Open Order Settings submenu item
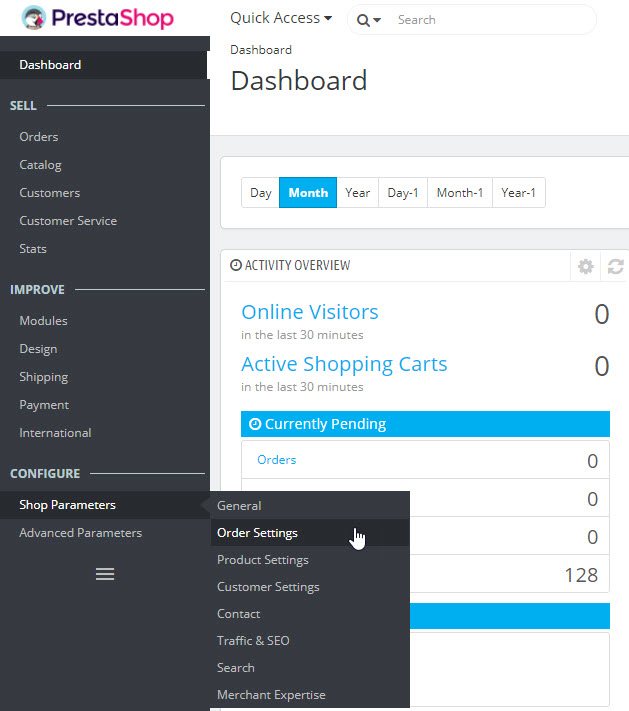 tap(257, 533)
